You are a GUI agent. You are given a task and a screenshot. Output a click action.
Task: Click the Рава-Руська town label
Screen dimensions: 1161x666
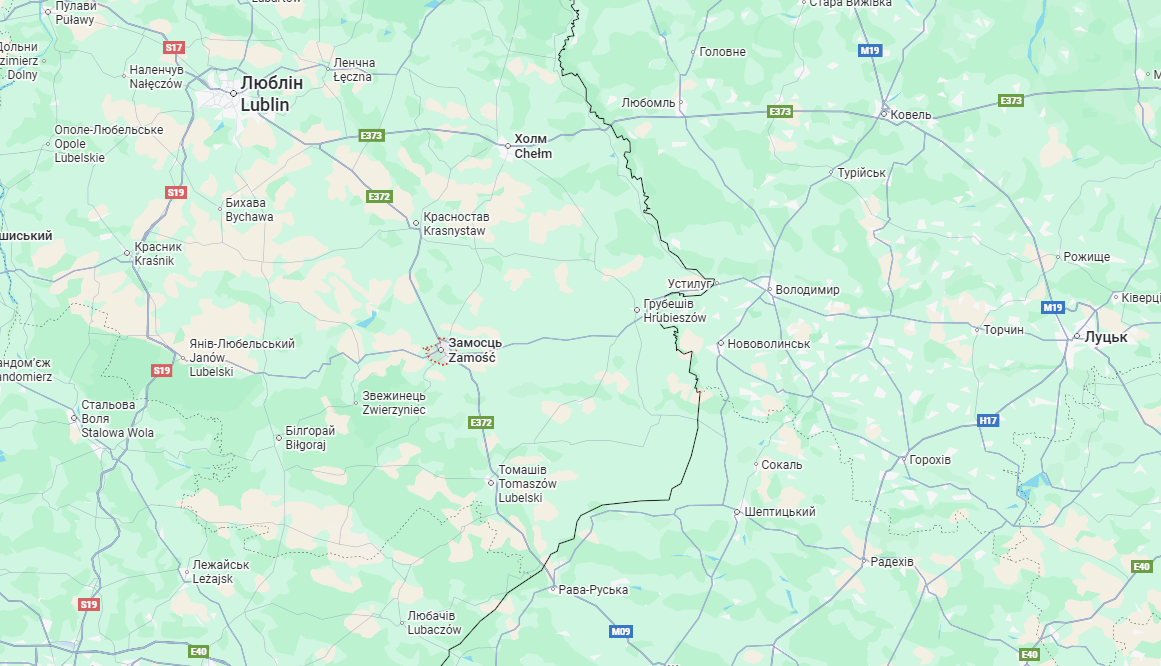[x=593, y=590]
